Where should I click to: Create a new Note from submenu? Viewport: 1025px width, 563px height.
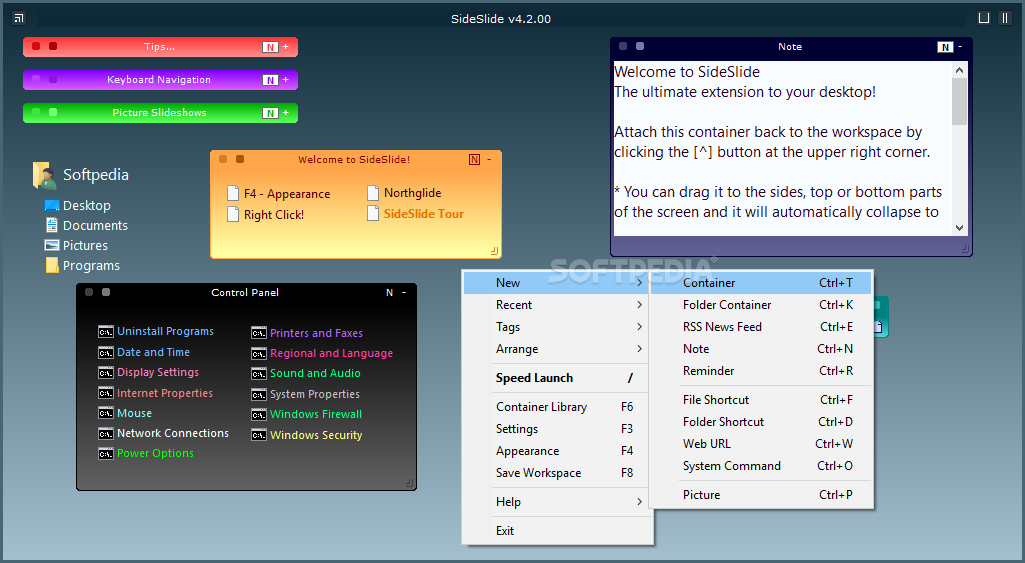[x=761, y=349]
